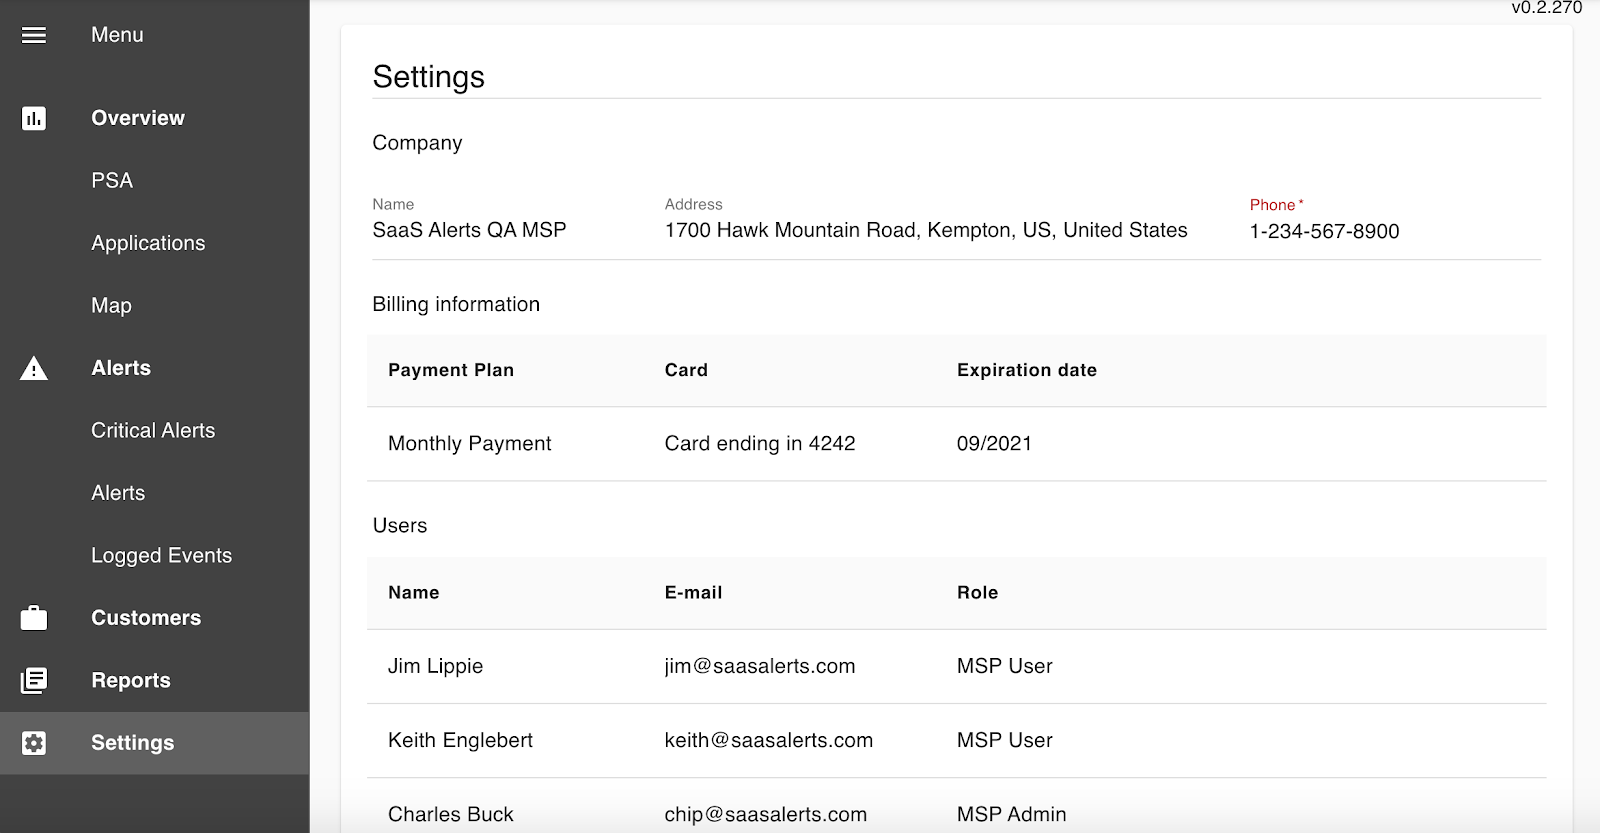Select the Charles Buck user row
The width and height of the screenshot is (1600, 833).
point(450,814)
